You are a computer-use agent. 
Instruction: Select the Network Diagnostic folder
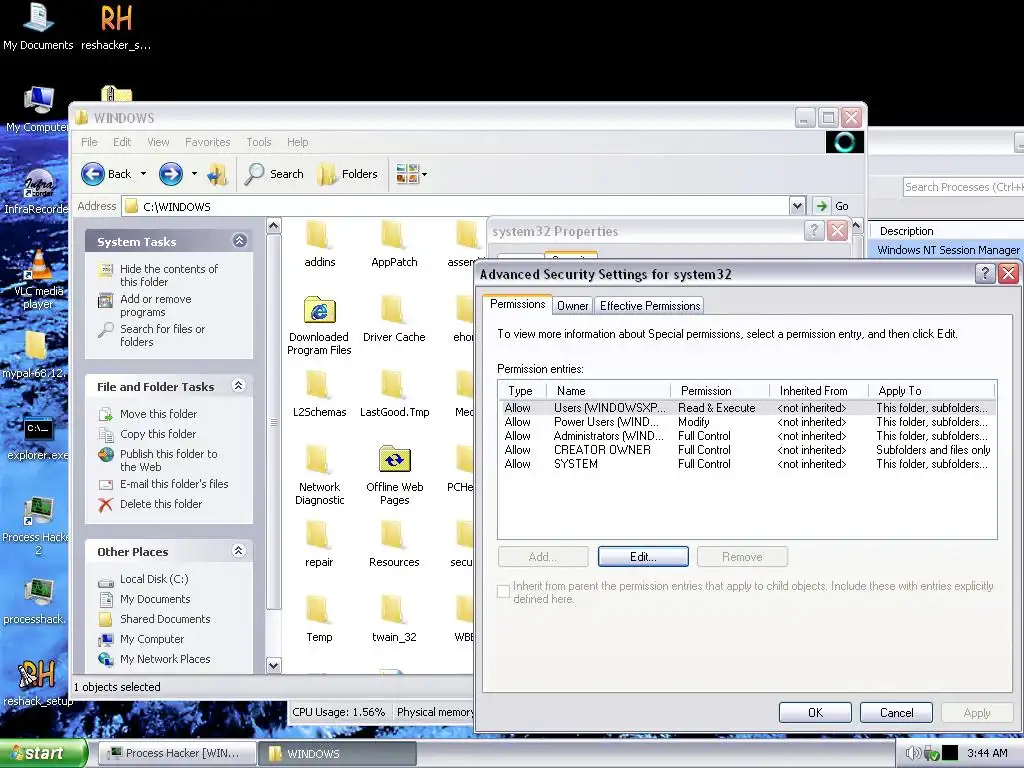[319, 475]
